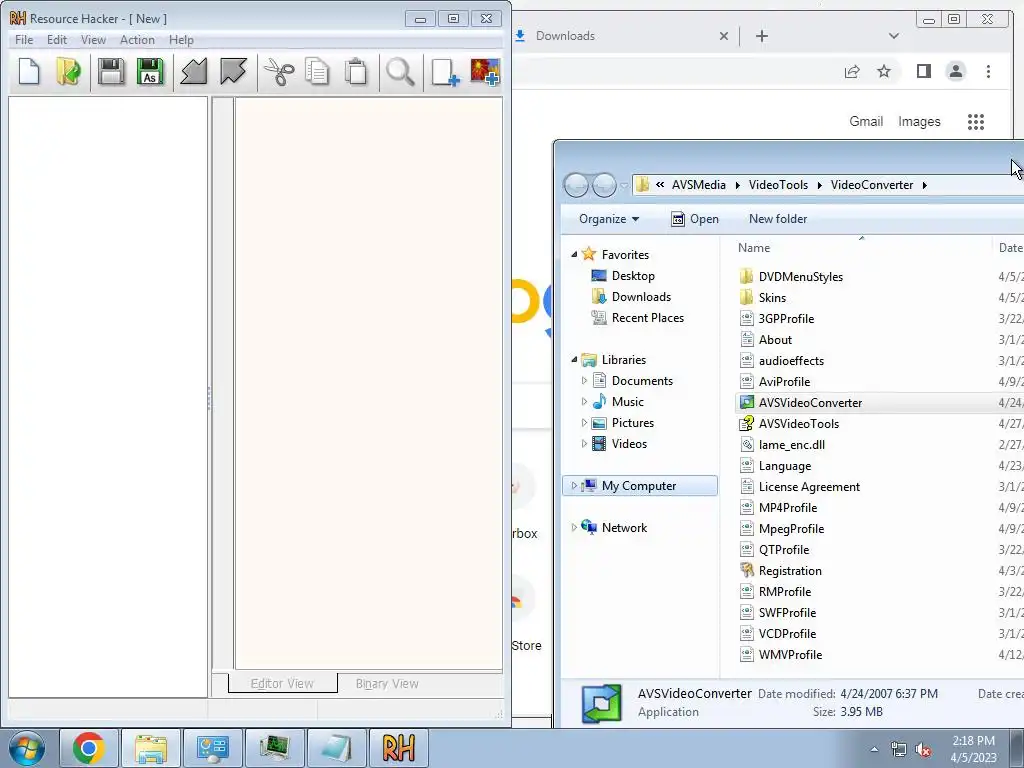Collapse the Favorites group
Viewport: 1024px width, 768px height.
[574, 255]
